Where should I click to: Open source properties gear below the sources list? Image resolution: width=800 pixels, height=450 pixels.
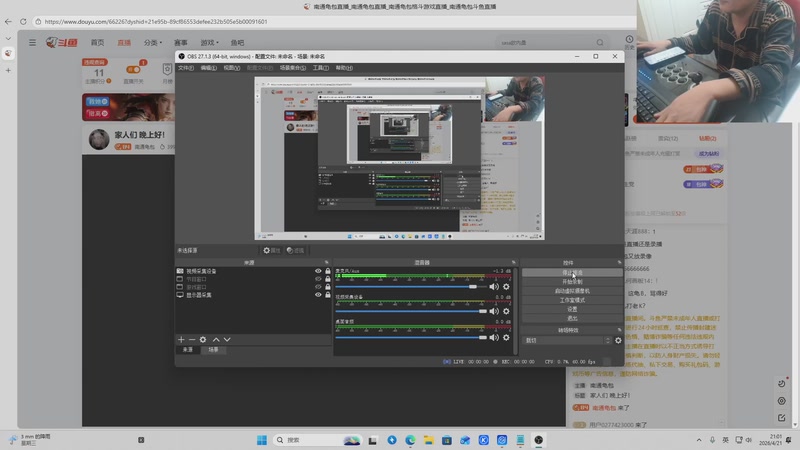(203, 339)
